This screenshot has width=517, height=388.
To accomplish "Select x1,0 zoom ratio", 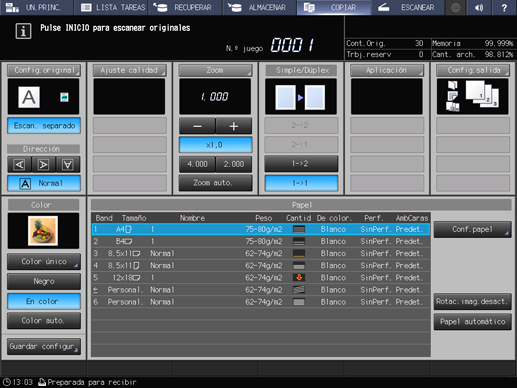I will point(215,145).
